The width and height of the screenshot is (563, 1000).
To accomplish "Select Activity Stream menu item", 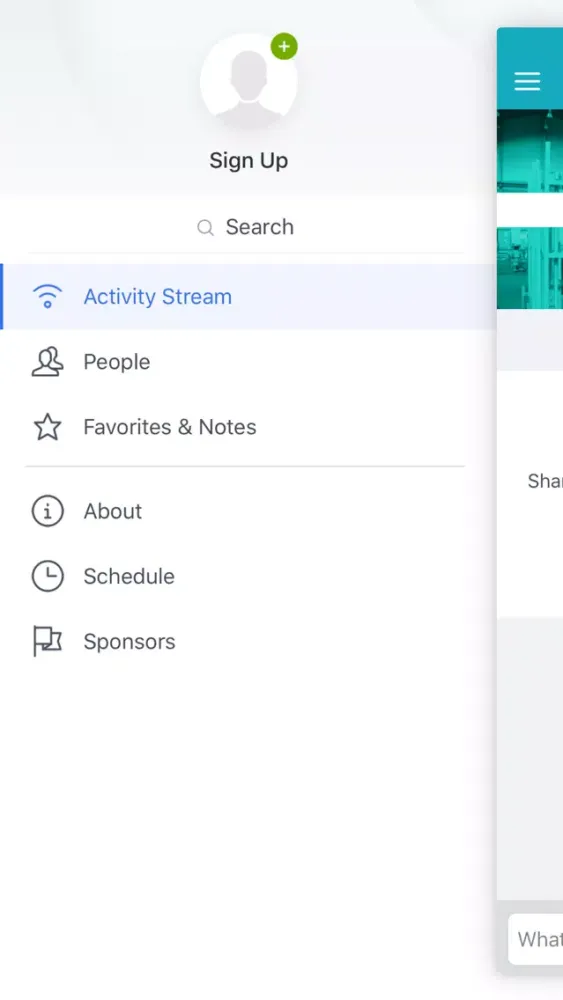I will (x=248, y=297).
